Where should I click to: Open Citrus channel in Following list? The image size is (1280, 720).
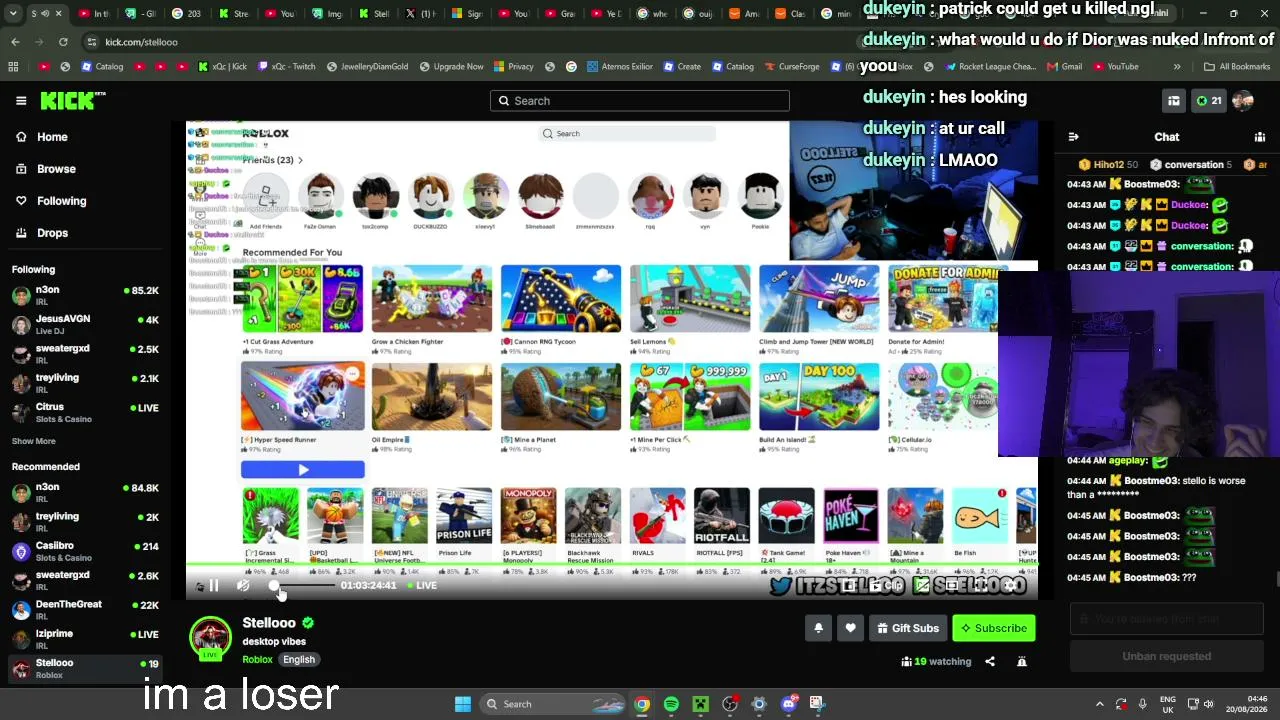(85, 412)
